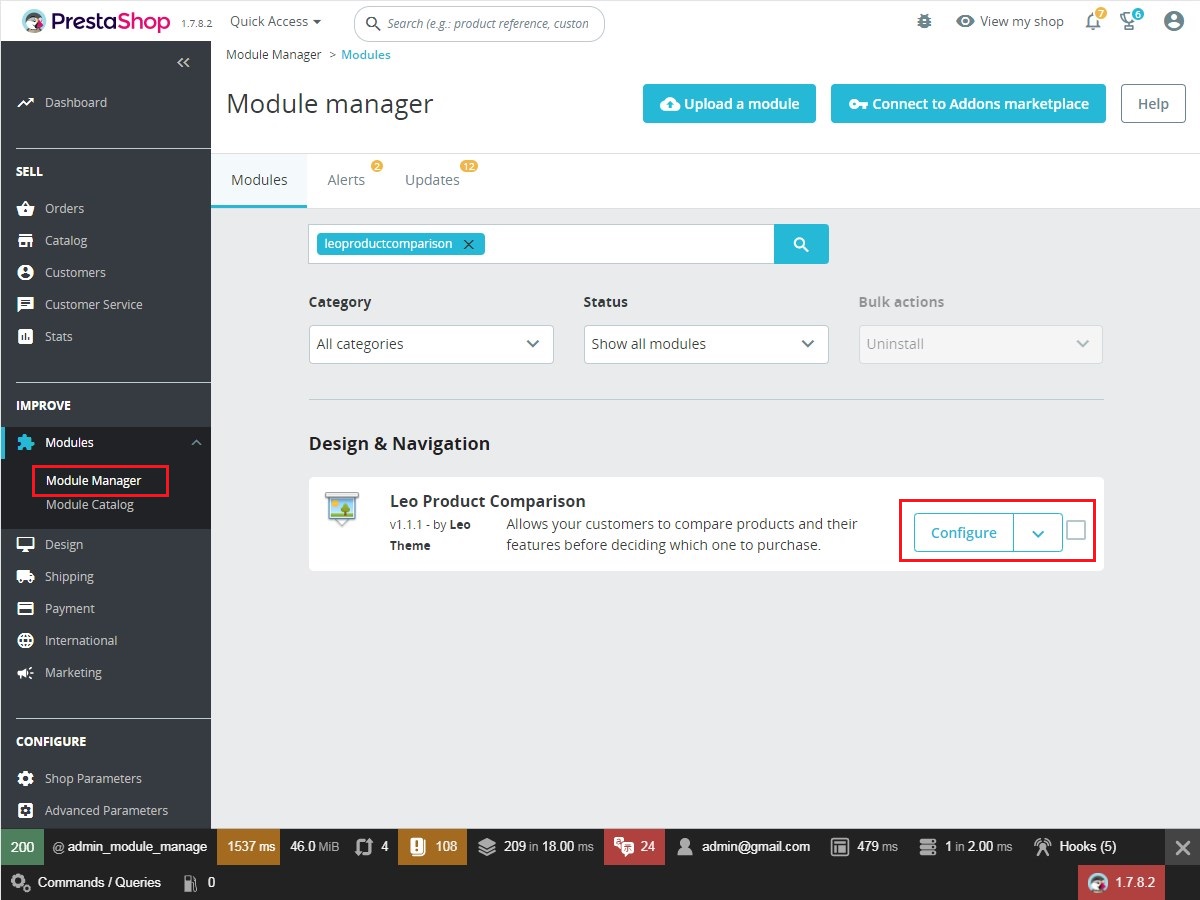The width and height of the screenshot is (1200, 900).
Task: Select the Leo Product Comparison module checkbox
Action: (1076, 531)
